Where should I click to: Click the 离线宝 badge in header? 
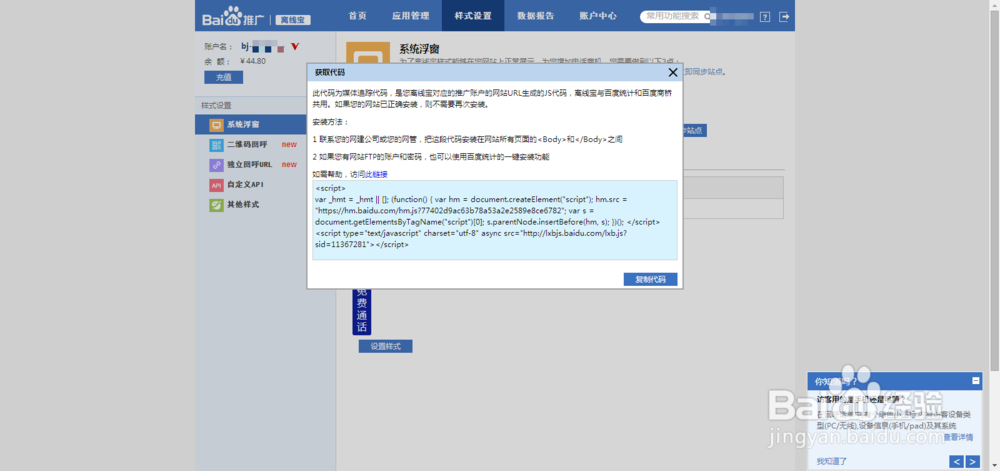pyautogui.click(x=293, y=20)
